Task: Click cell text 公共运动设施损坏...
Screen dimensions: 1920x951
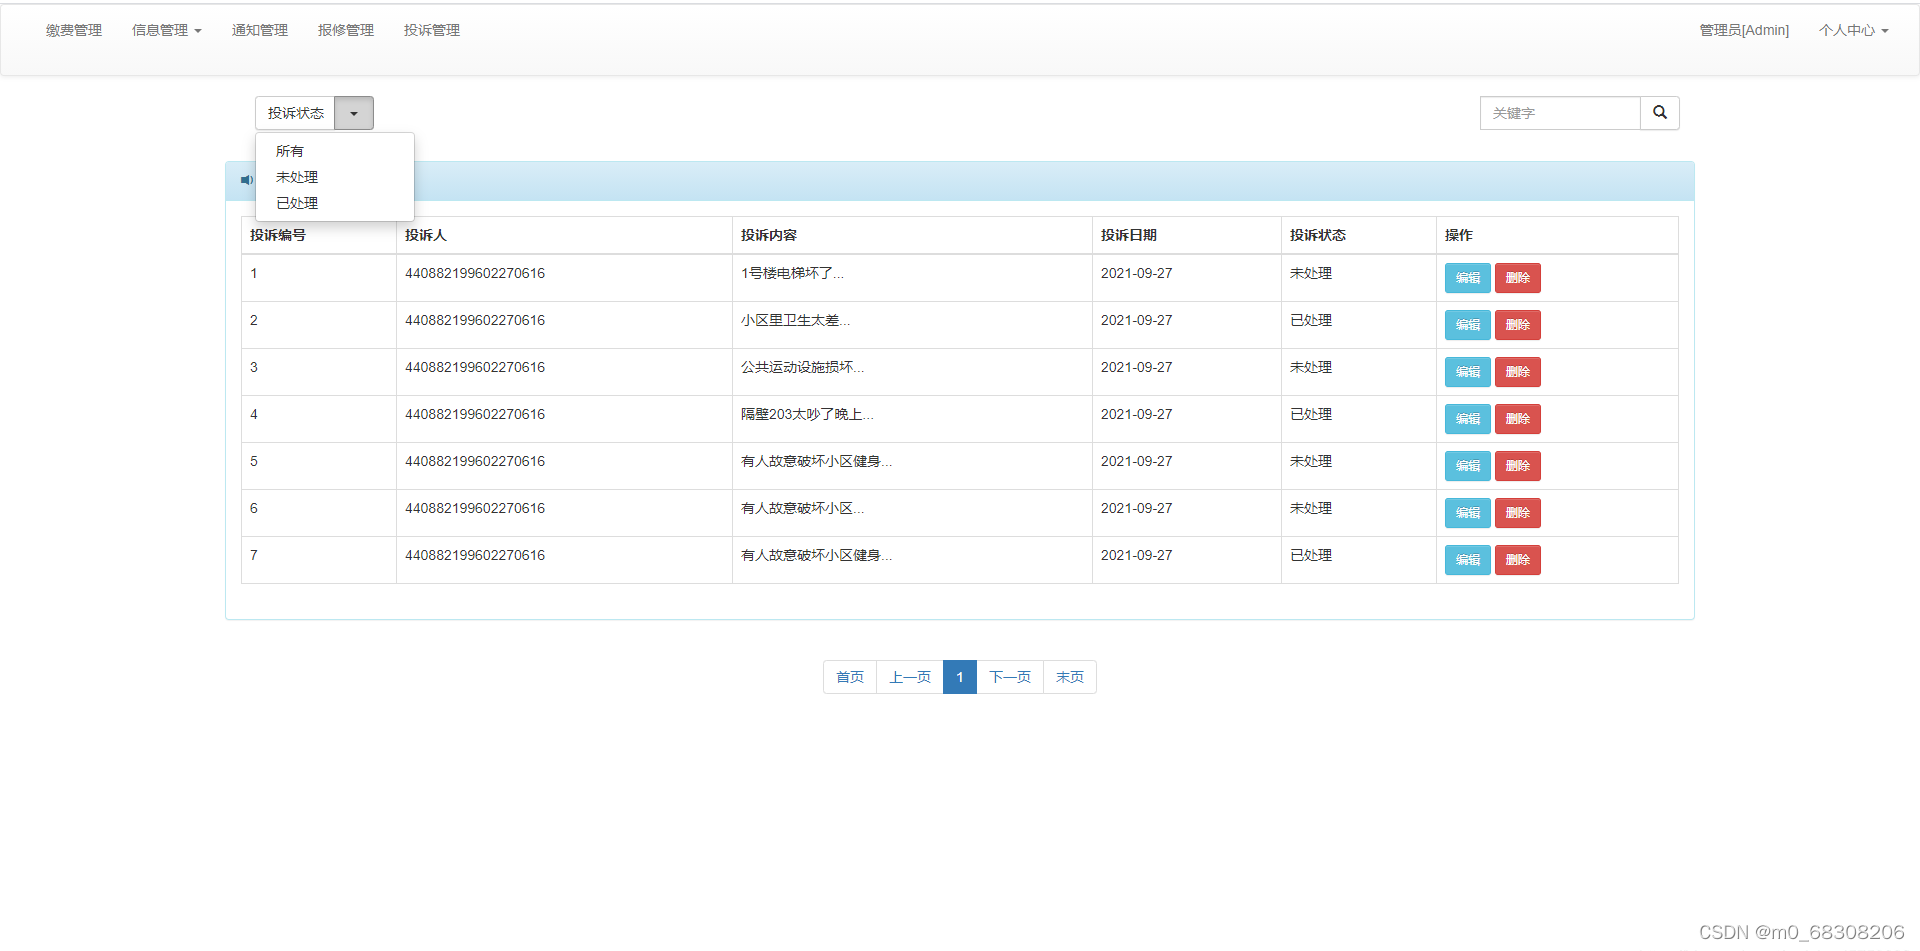Action: [802, 367]
